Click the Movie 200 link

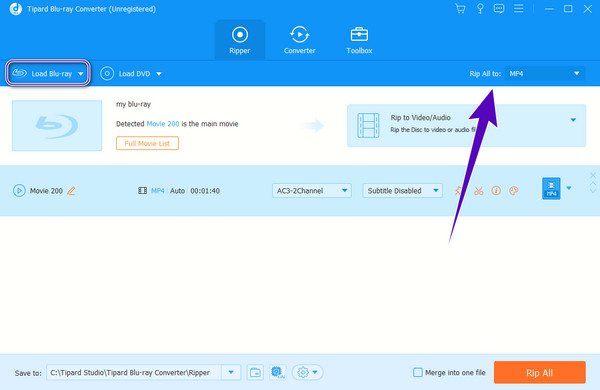[x=163, y=124]
